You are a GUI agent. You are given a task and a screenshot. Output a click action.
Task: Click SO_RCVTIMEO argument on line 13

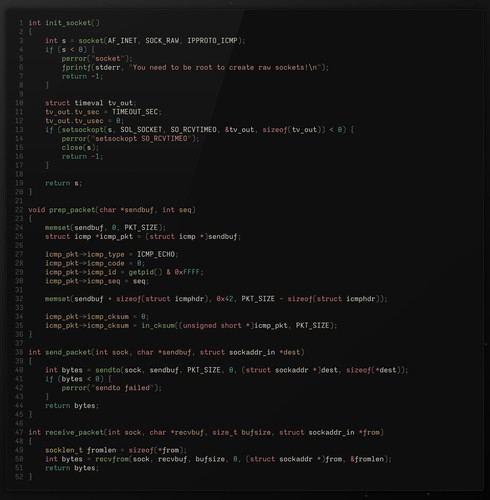193,130
